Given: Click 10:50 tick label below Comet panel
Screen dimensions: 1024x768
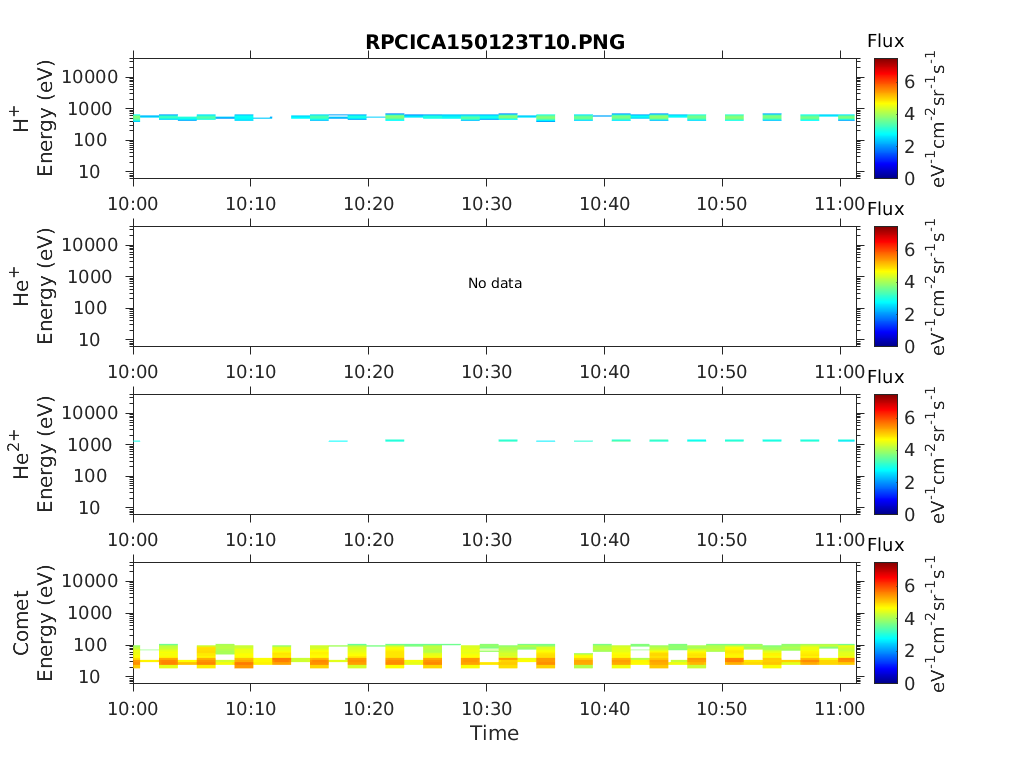Looking at the screenshot, I should coord(722,709).
